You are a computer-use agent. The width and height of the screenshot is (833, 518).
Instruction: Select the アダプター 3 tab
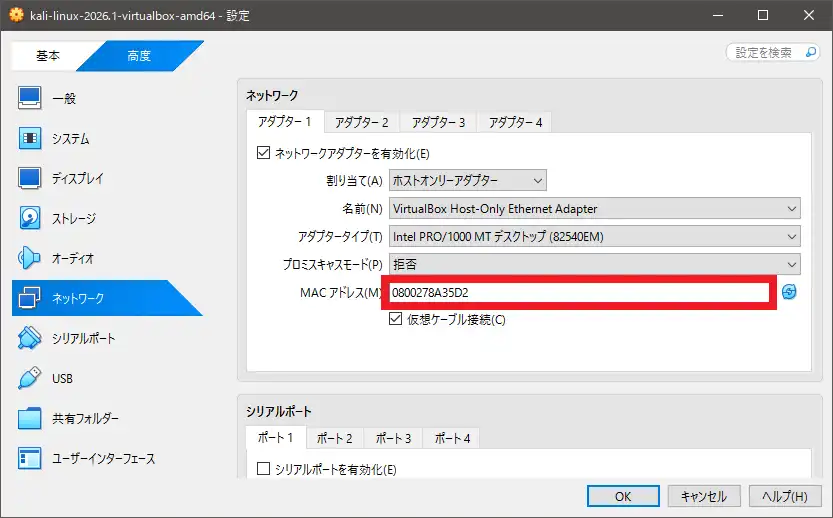click(x=438, y=122)
